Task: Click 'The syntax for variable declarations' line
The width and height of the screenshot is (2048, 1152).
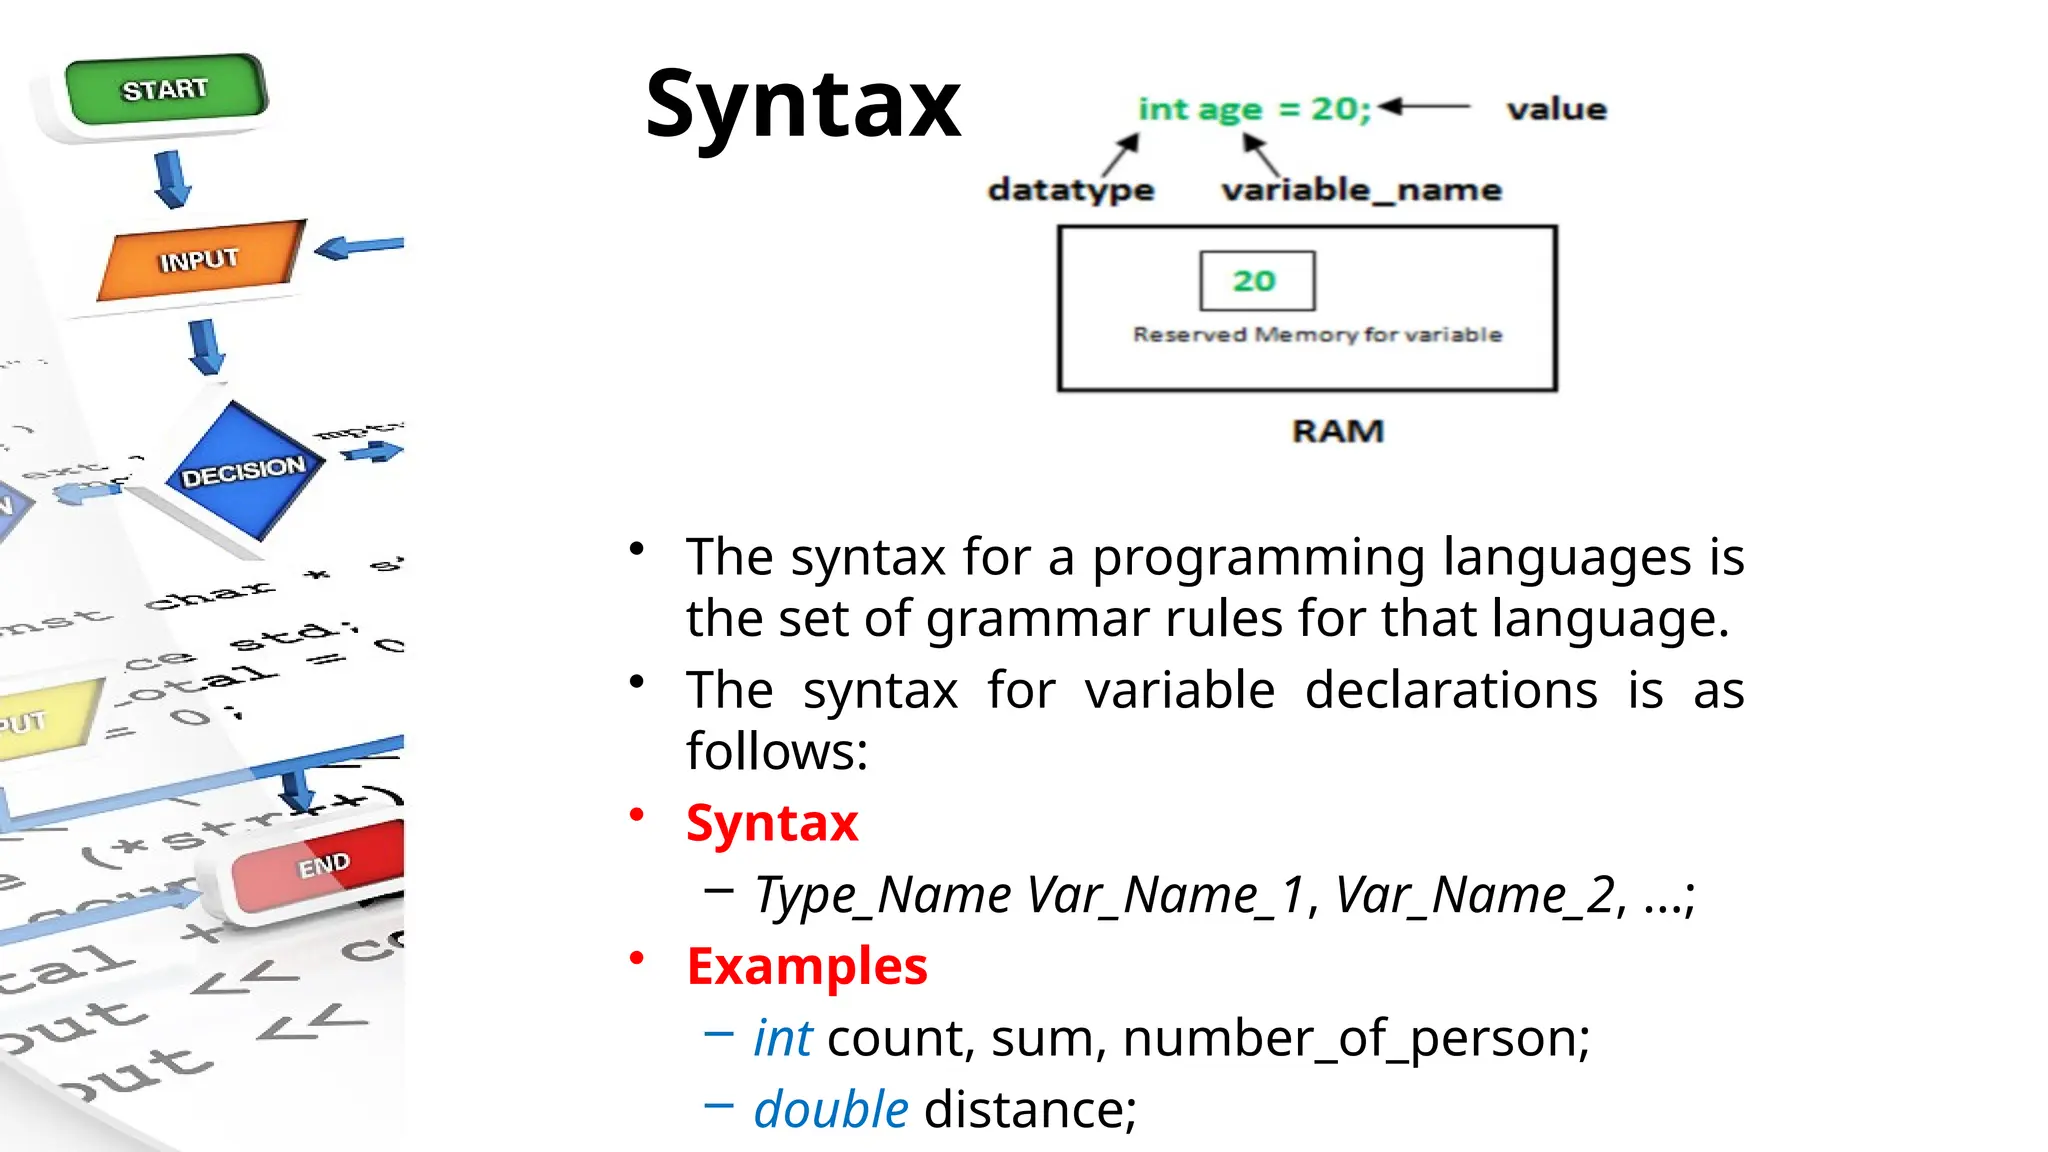Action: 1215,690
